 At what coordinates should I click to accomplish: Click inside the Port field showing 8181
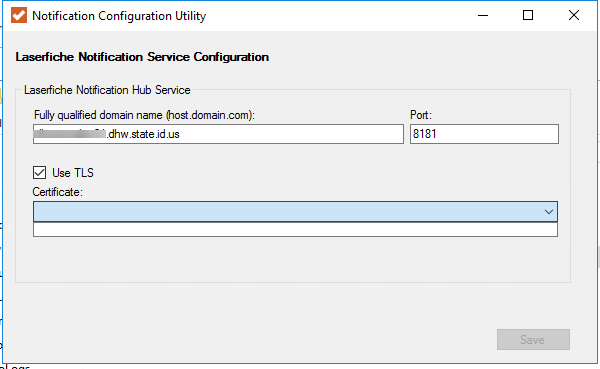[x=484, y=134]
